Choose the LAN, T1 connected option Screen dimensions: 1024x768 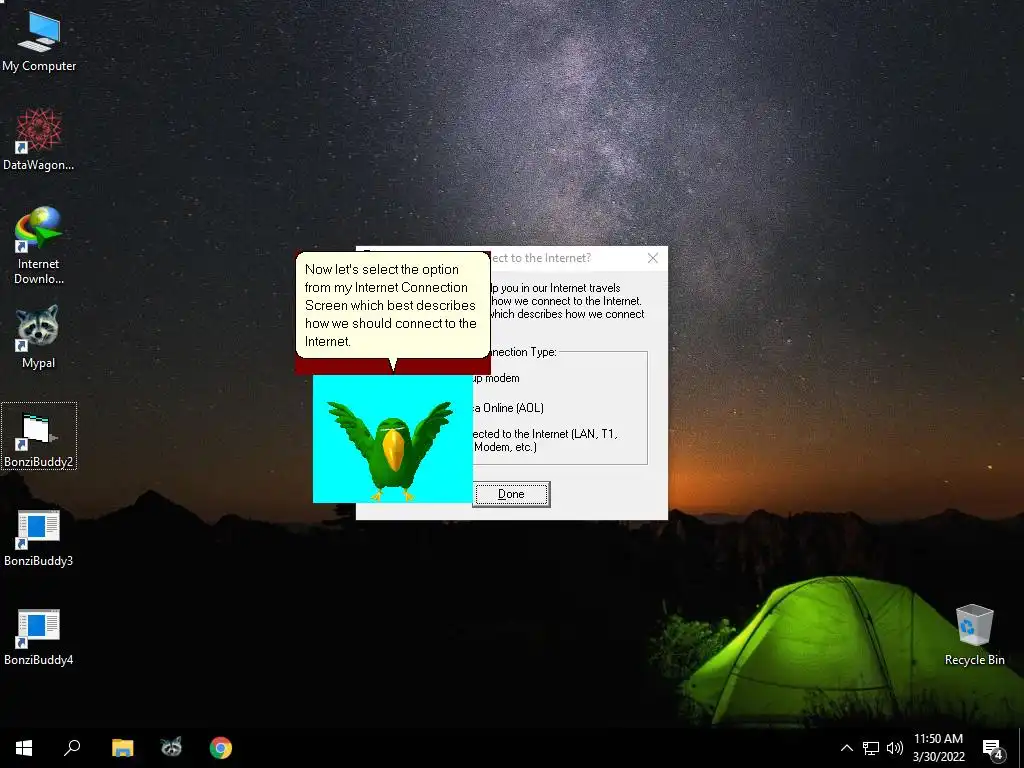[x=545, y=440]
